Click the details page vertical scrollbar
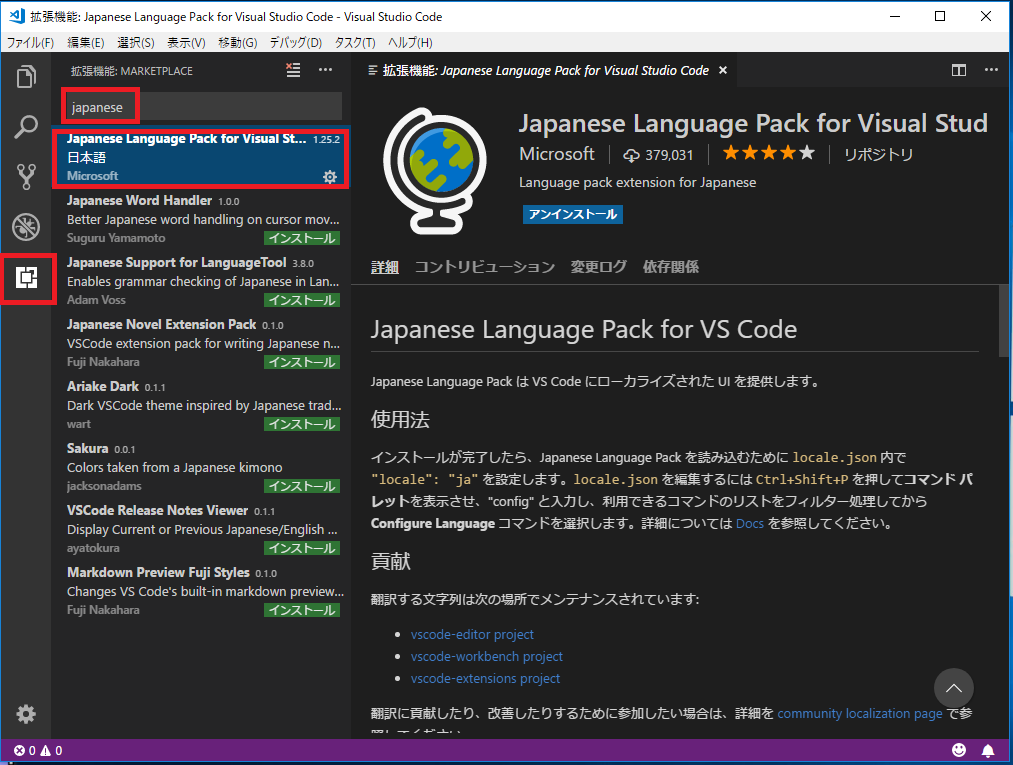 tap(1003, 321)
